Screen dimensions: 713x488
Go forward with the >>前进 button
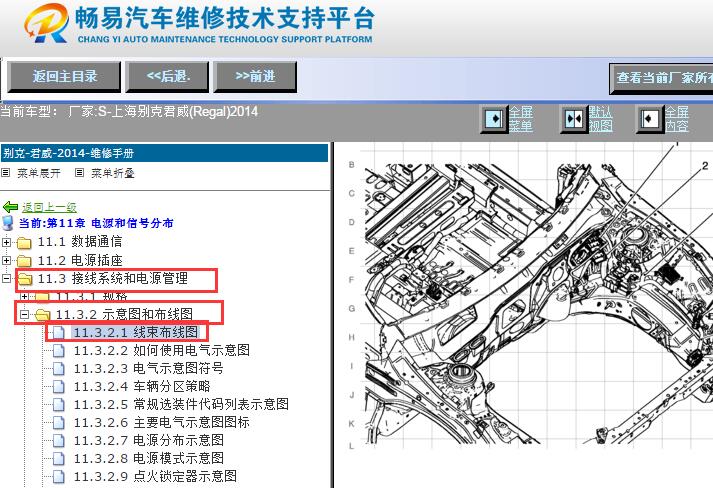255,76
